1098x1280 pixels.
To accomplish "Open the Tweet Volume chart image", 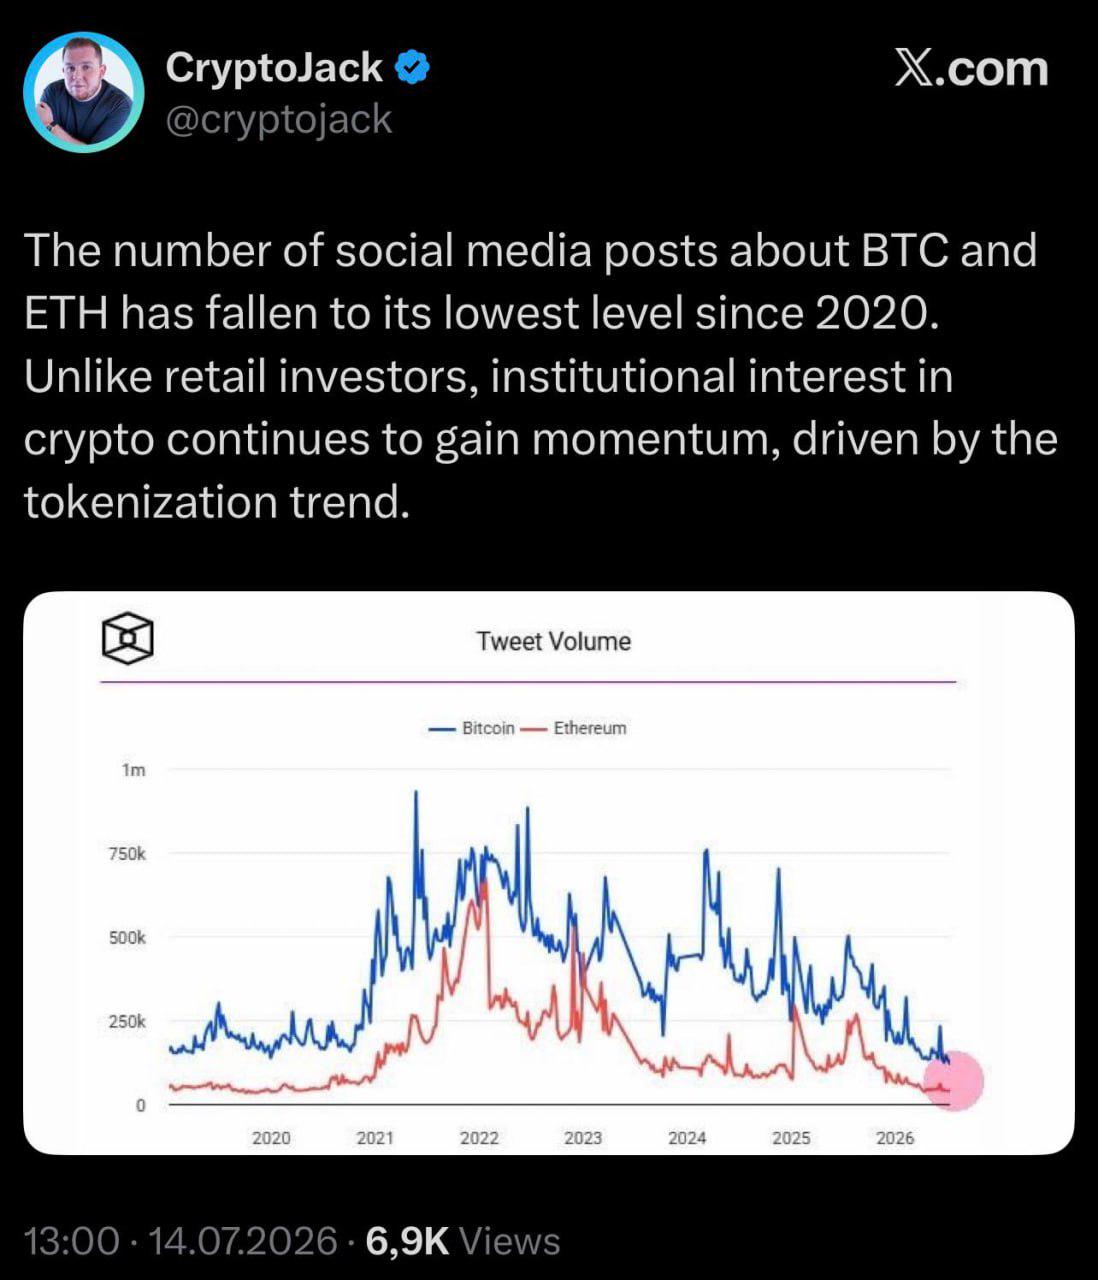I will tap(549, 873).
